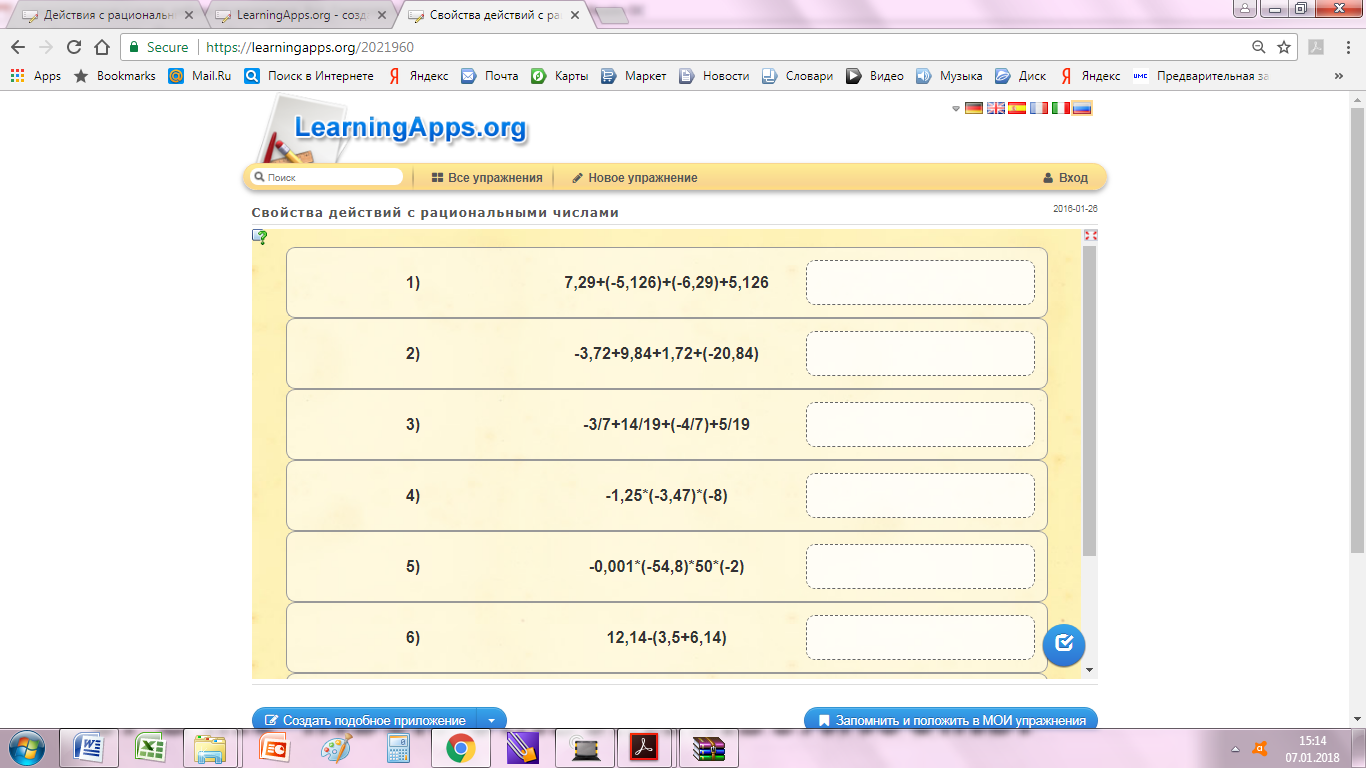Click answer box for -3,72+9,84+1,72+(-20,84)
The height and width of the screenshot is (768, 1366).
pyautogui.click(x=920, y=353)
